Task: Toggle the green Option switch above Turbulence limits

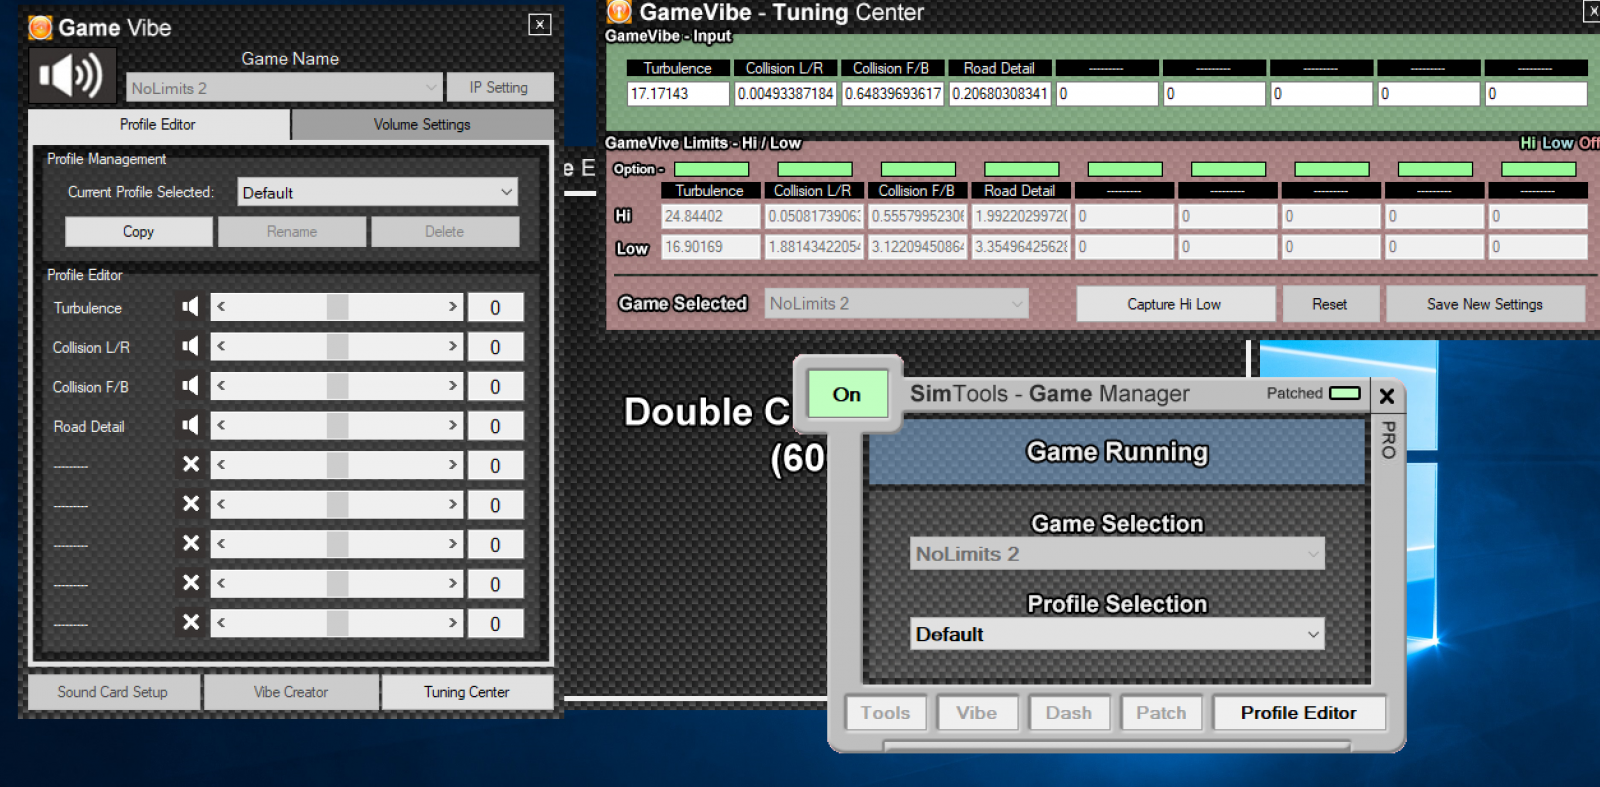Action: (712, 169)
